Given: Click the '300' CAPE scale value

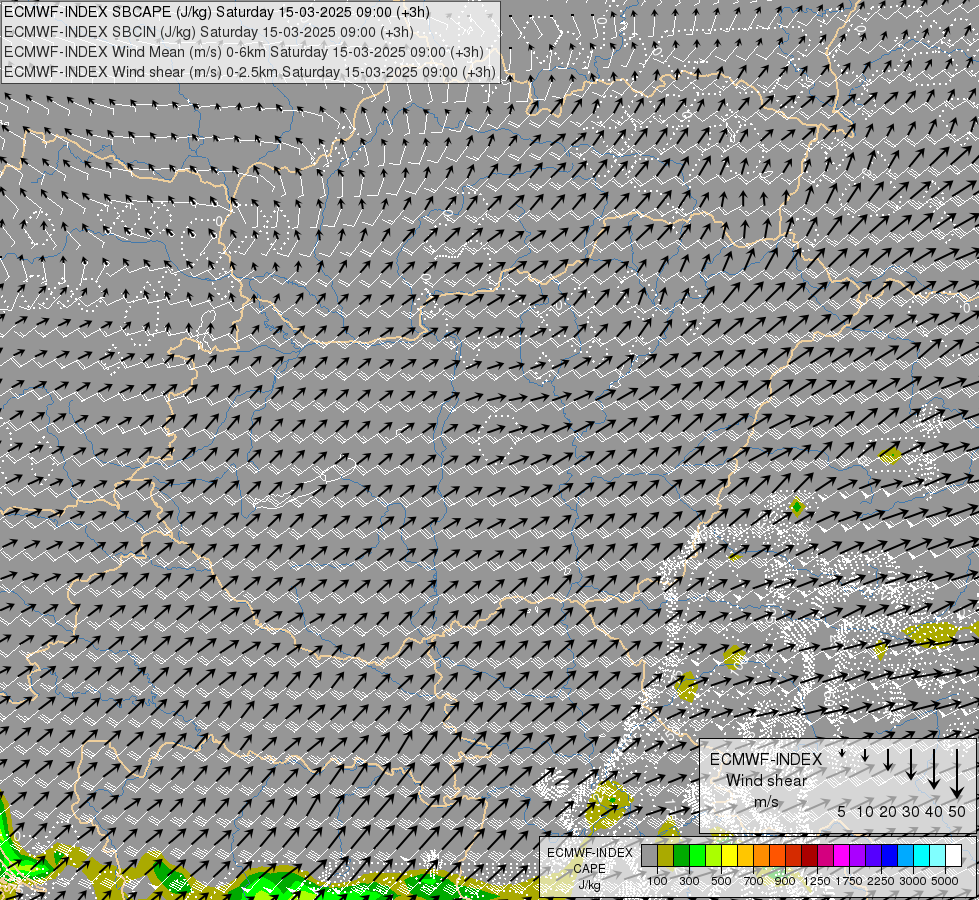Looking at the screenshot, I should coord(689,881).
